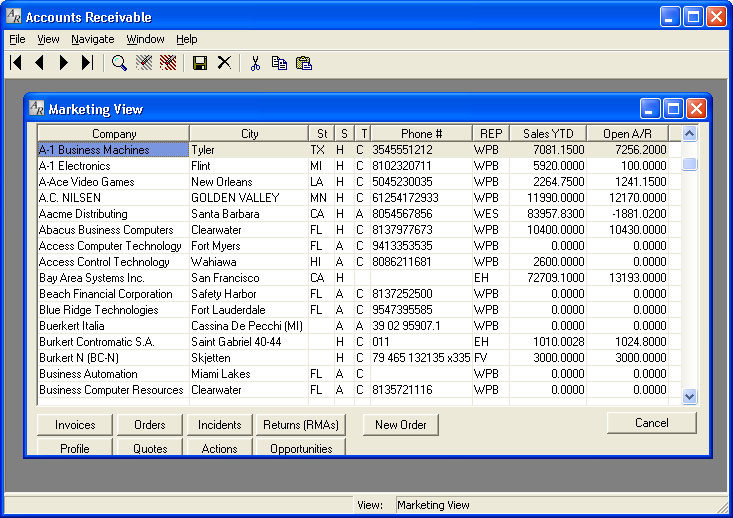Select Access Control Technology cell
This screenshot has width=733, height=518.
[x=113, y=262]
